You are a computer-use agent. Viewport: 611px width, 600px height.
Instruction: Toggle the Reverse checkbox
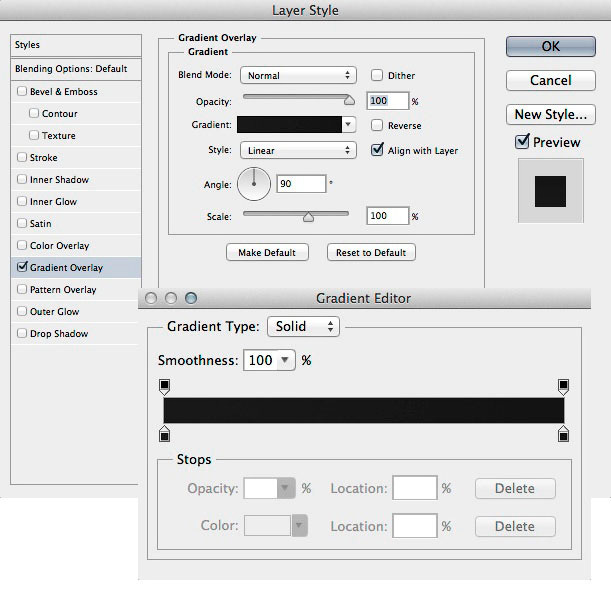[377, 125]
